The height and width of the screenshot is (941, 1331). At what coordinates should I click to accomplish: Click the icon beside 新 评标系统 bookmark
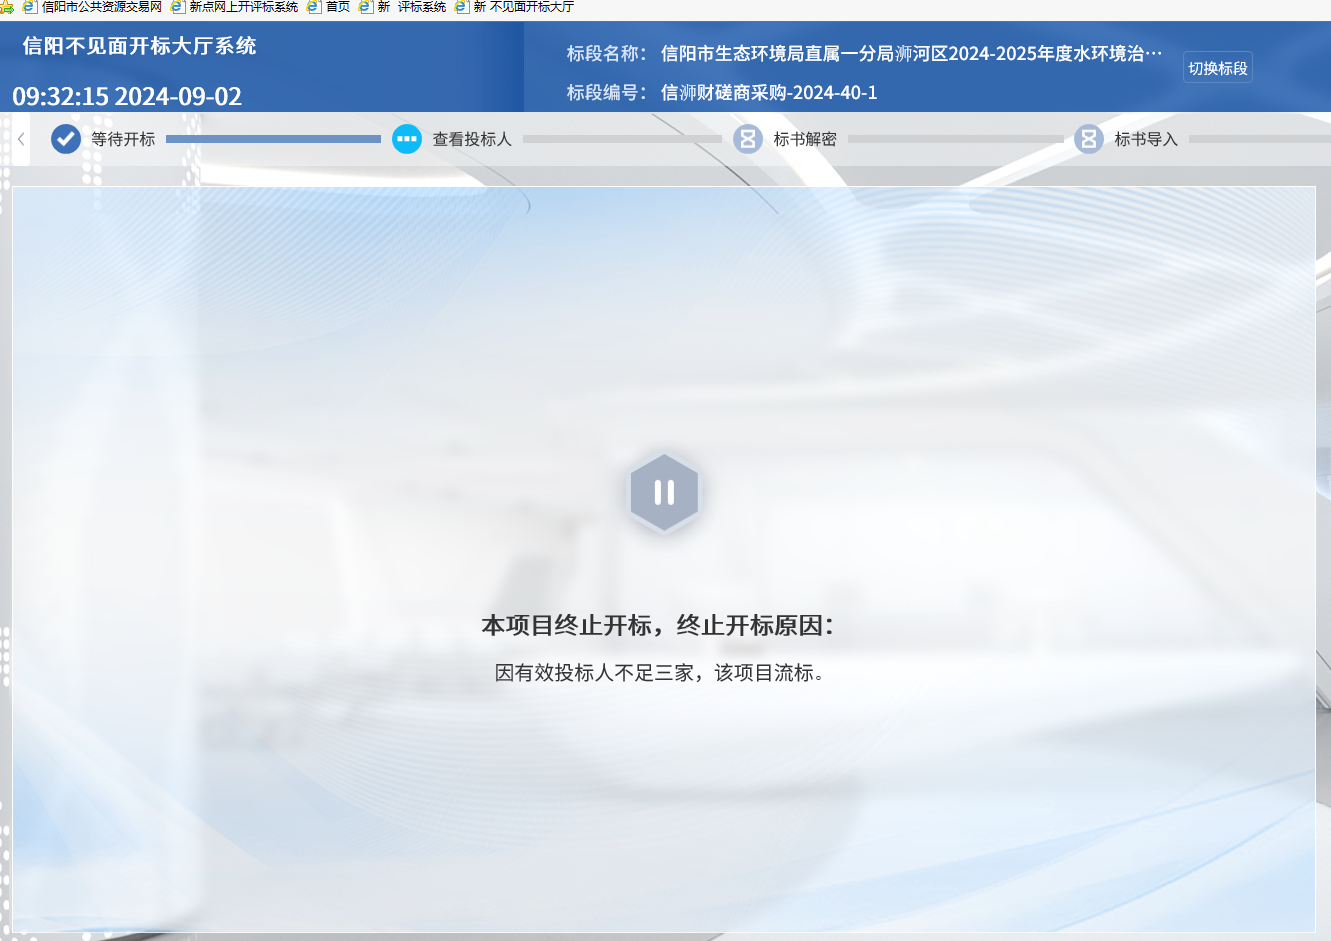(366, 7)
